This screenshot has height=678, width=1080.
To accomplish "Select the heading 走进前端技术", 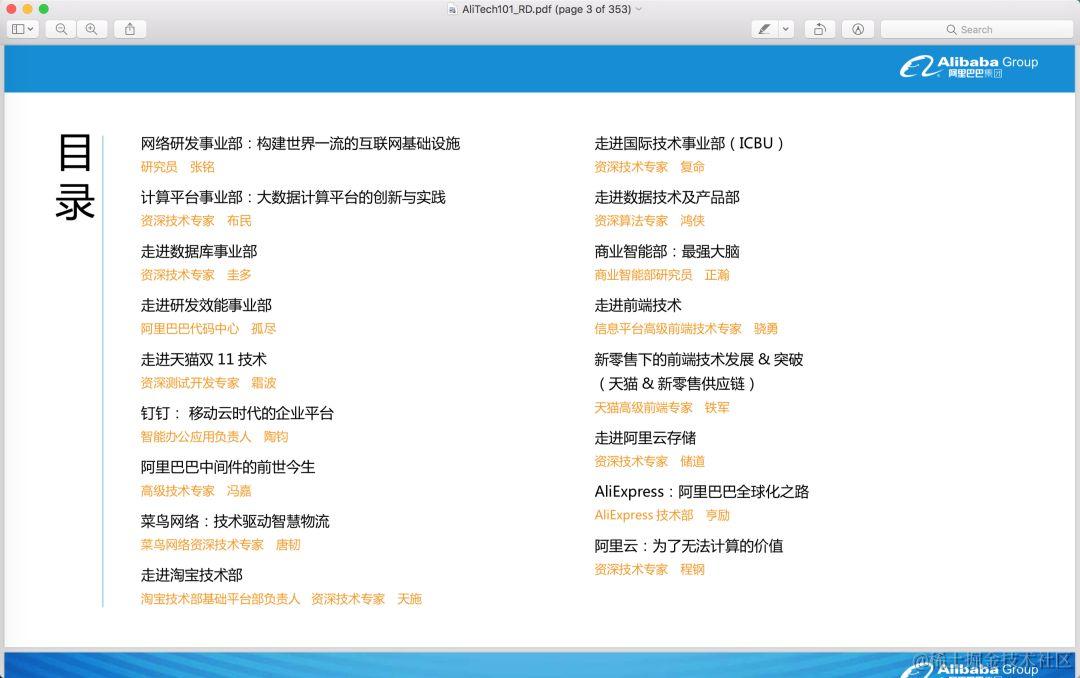I will [638, 305].
